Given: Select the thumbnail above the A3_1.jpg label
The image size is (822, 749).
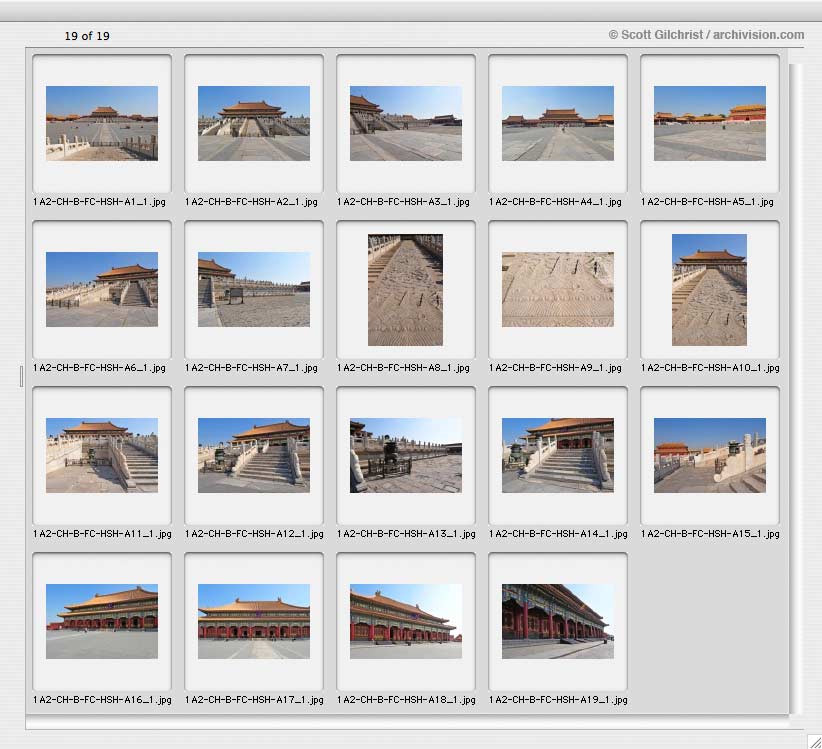Looking at the screenshot, I should coord(406,123).
